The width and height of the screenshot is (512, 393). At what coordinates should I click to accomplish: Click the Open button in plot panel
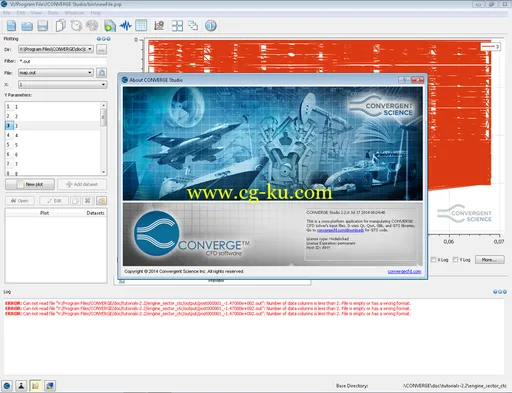pos(20,201)
